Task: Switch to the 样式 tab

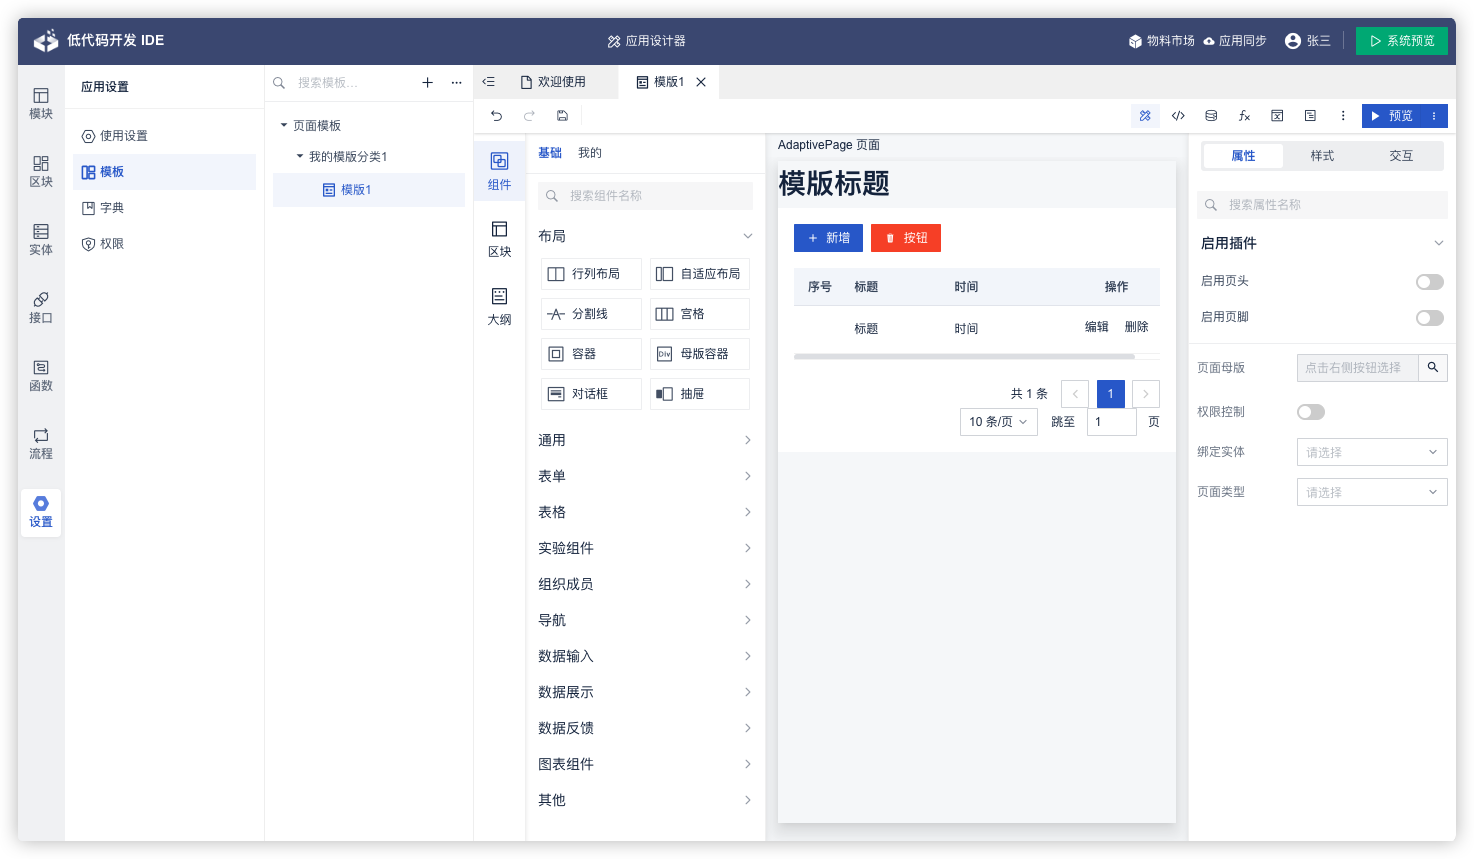Action: click(1322, 156)
